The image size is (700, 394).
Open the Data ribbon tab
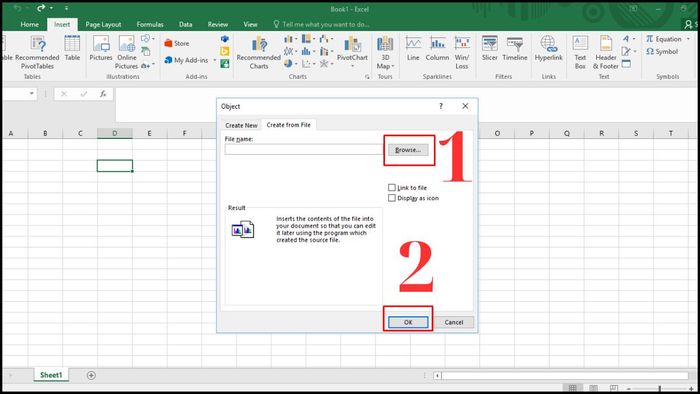(185, 25)
